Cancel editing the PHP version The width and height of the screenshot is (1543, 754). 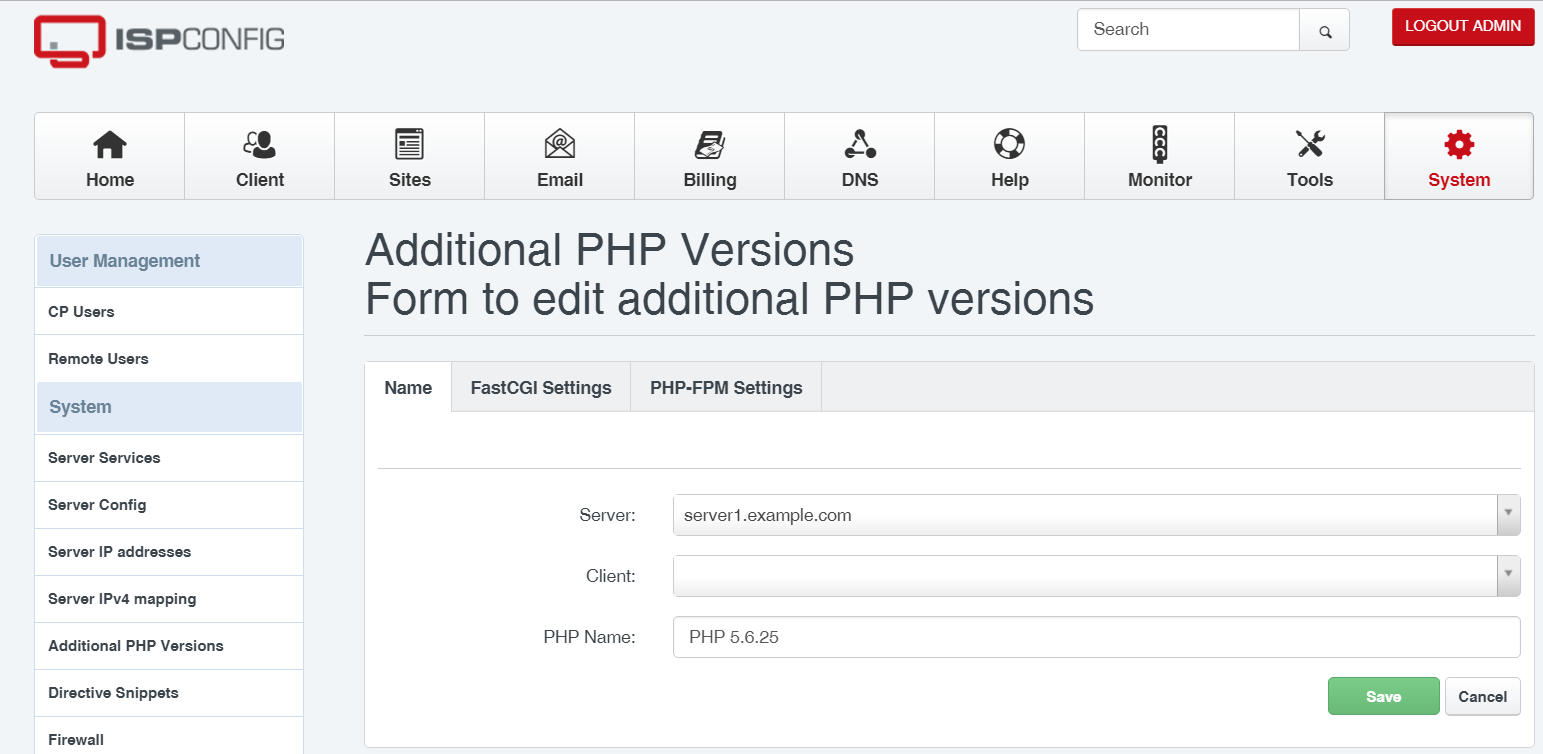pyautogui.click(x=1483, y=697)
